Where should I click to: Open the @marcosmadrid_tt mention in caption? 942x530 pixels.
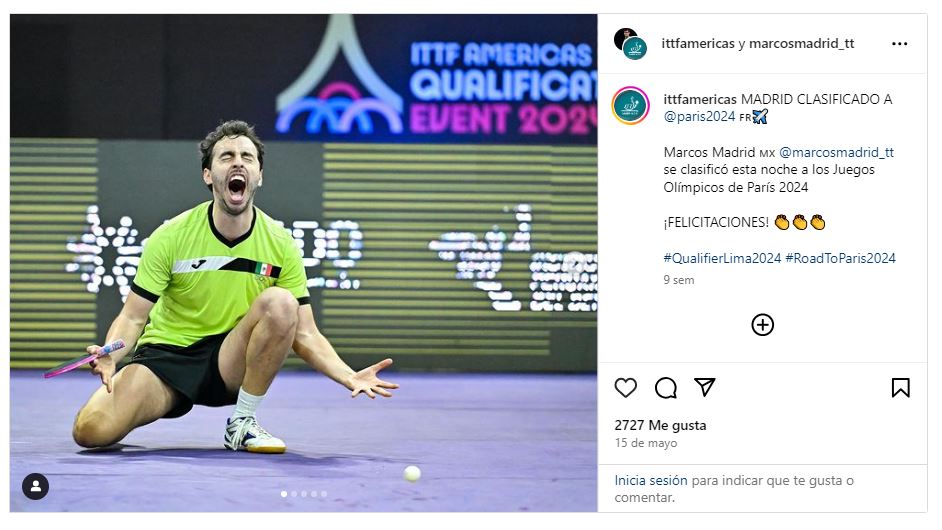pyautogui.click(x=836, y=152)
